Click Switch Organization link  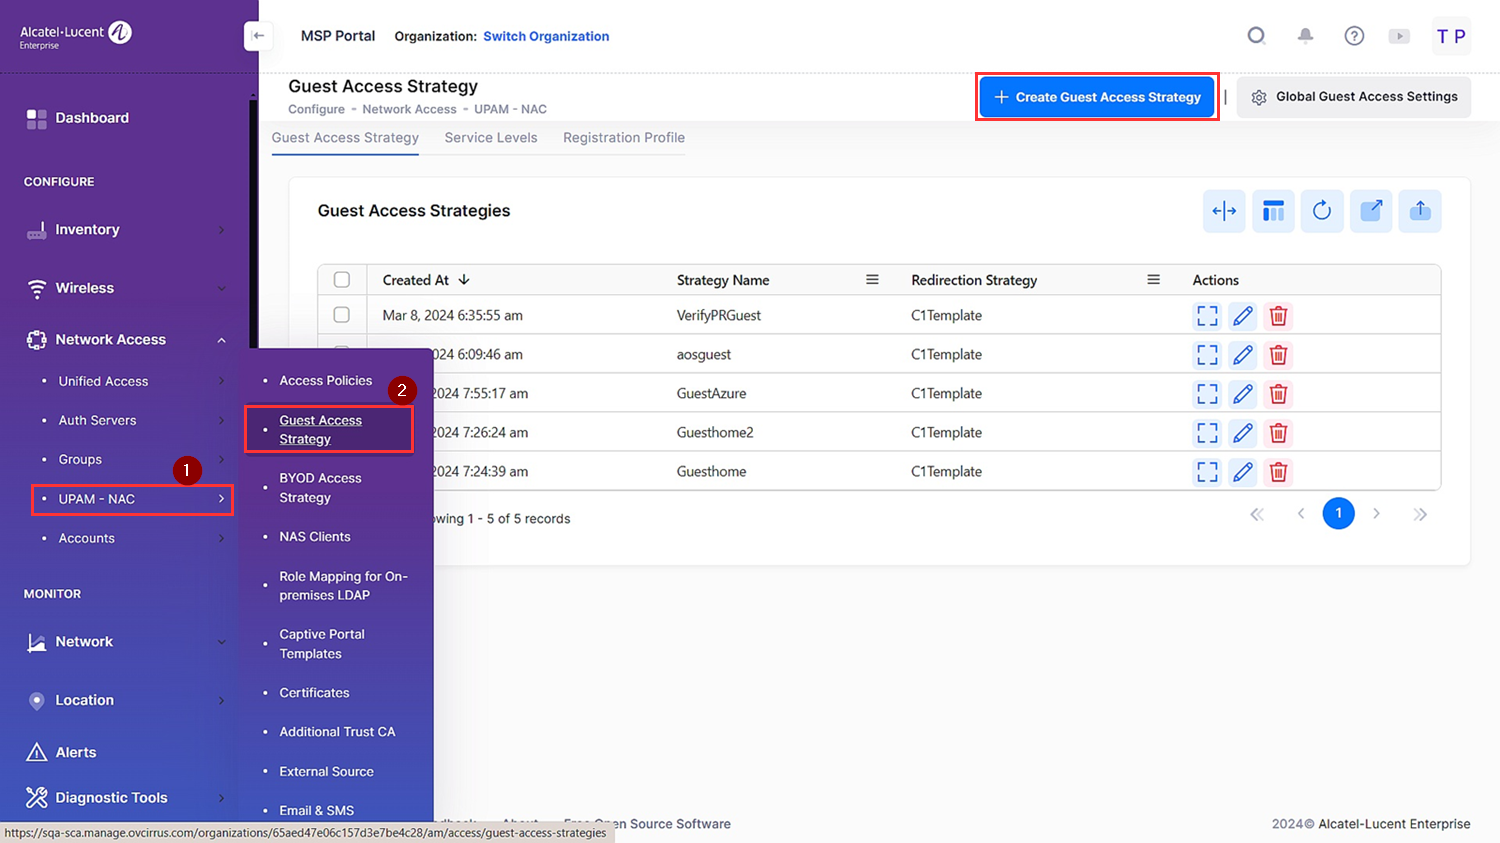pyautogui.click(x=546, y=36)
